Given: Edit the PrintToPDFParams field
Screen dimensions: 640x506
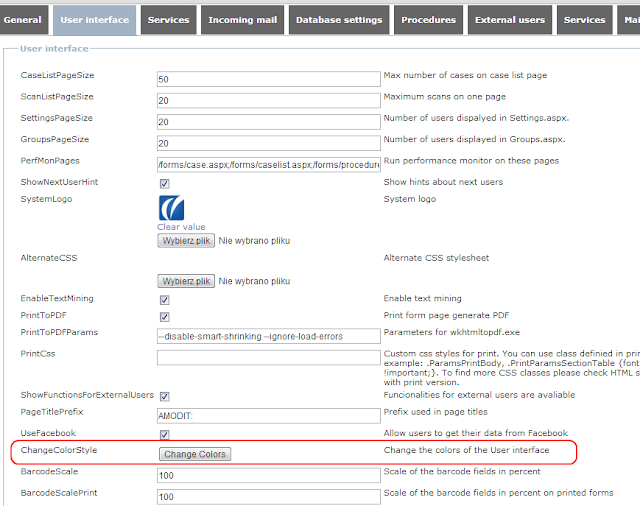Looking at the screenshot, I should point(269,336).
